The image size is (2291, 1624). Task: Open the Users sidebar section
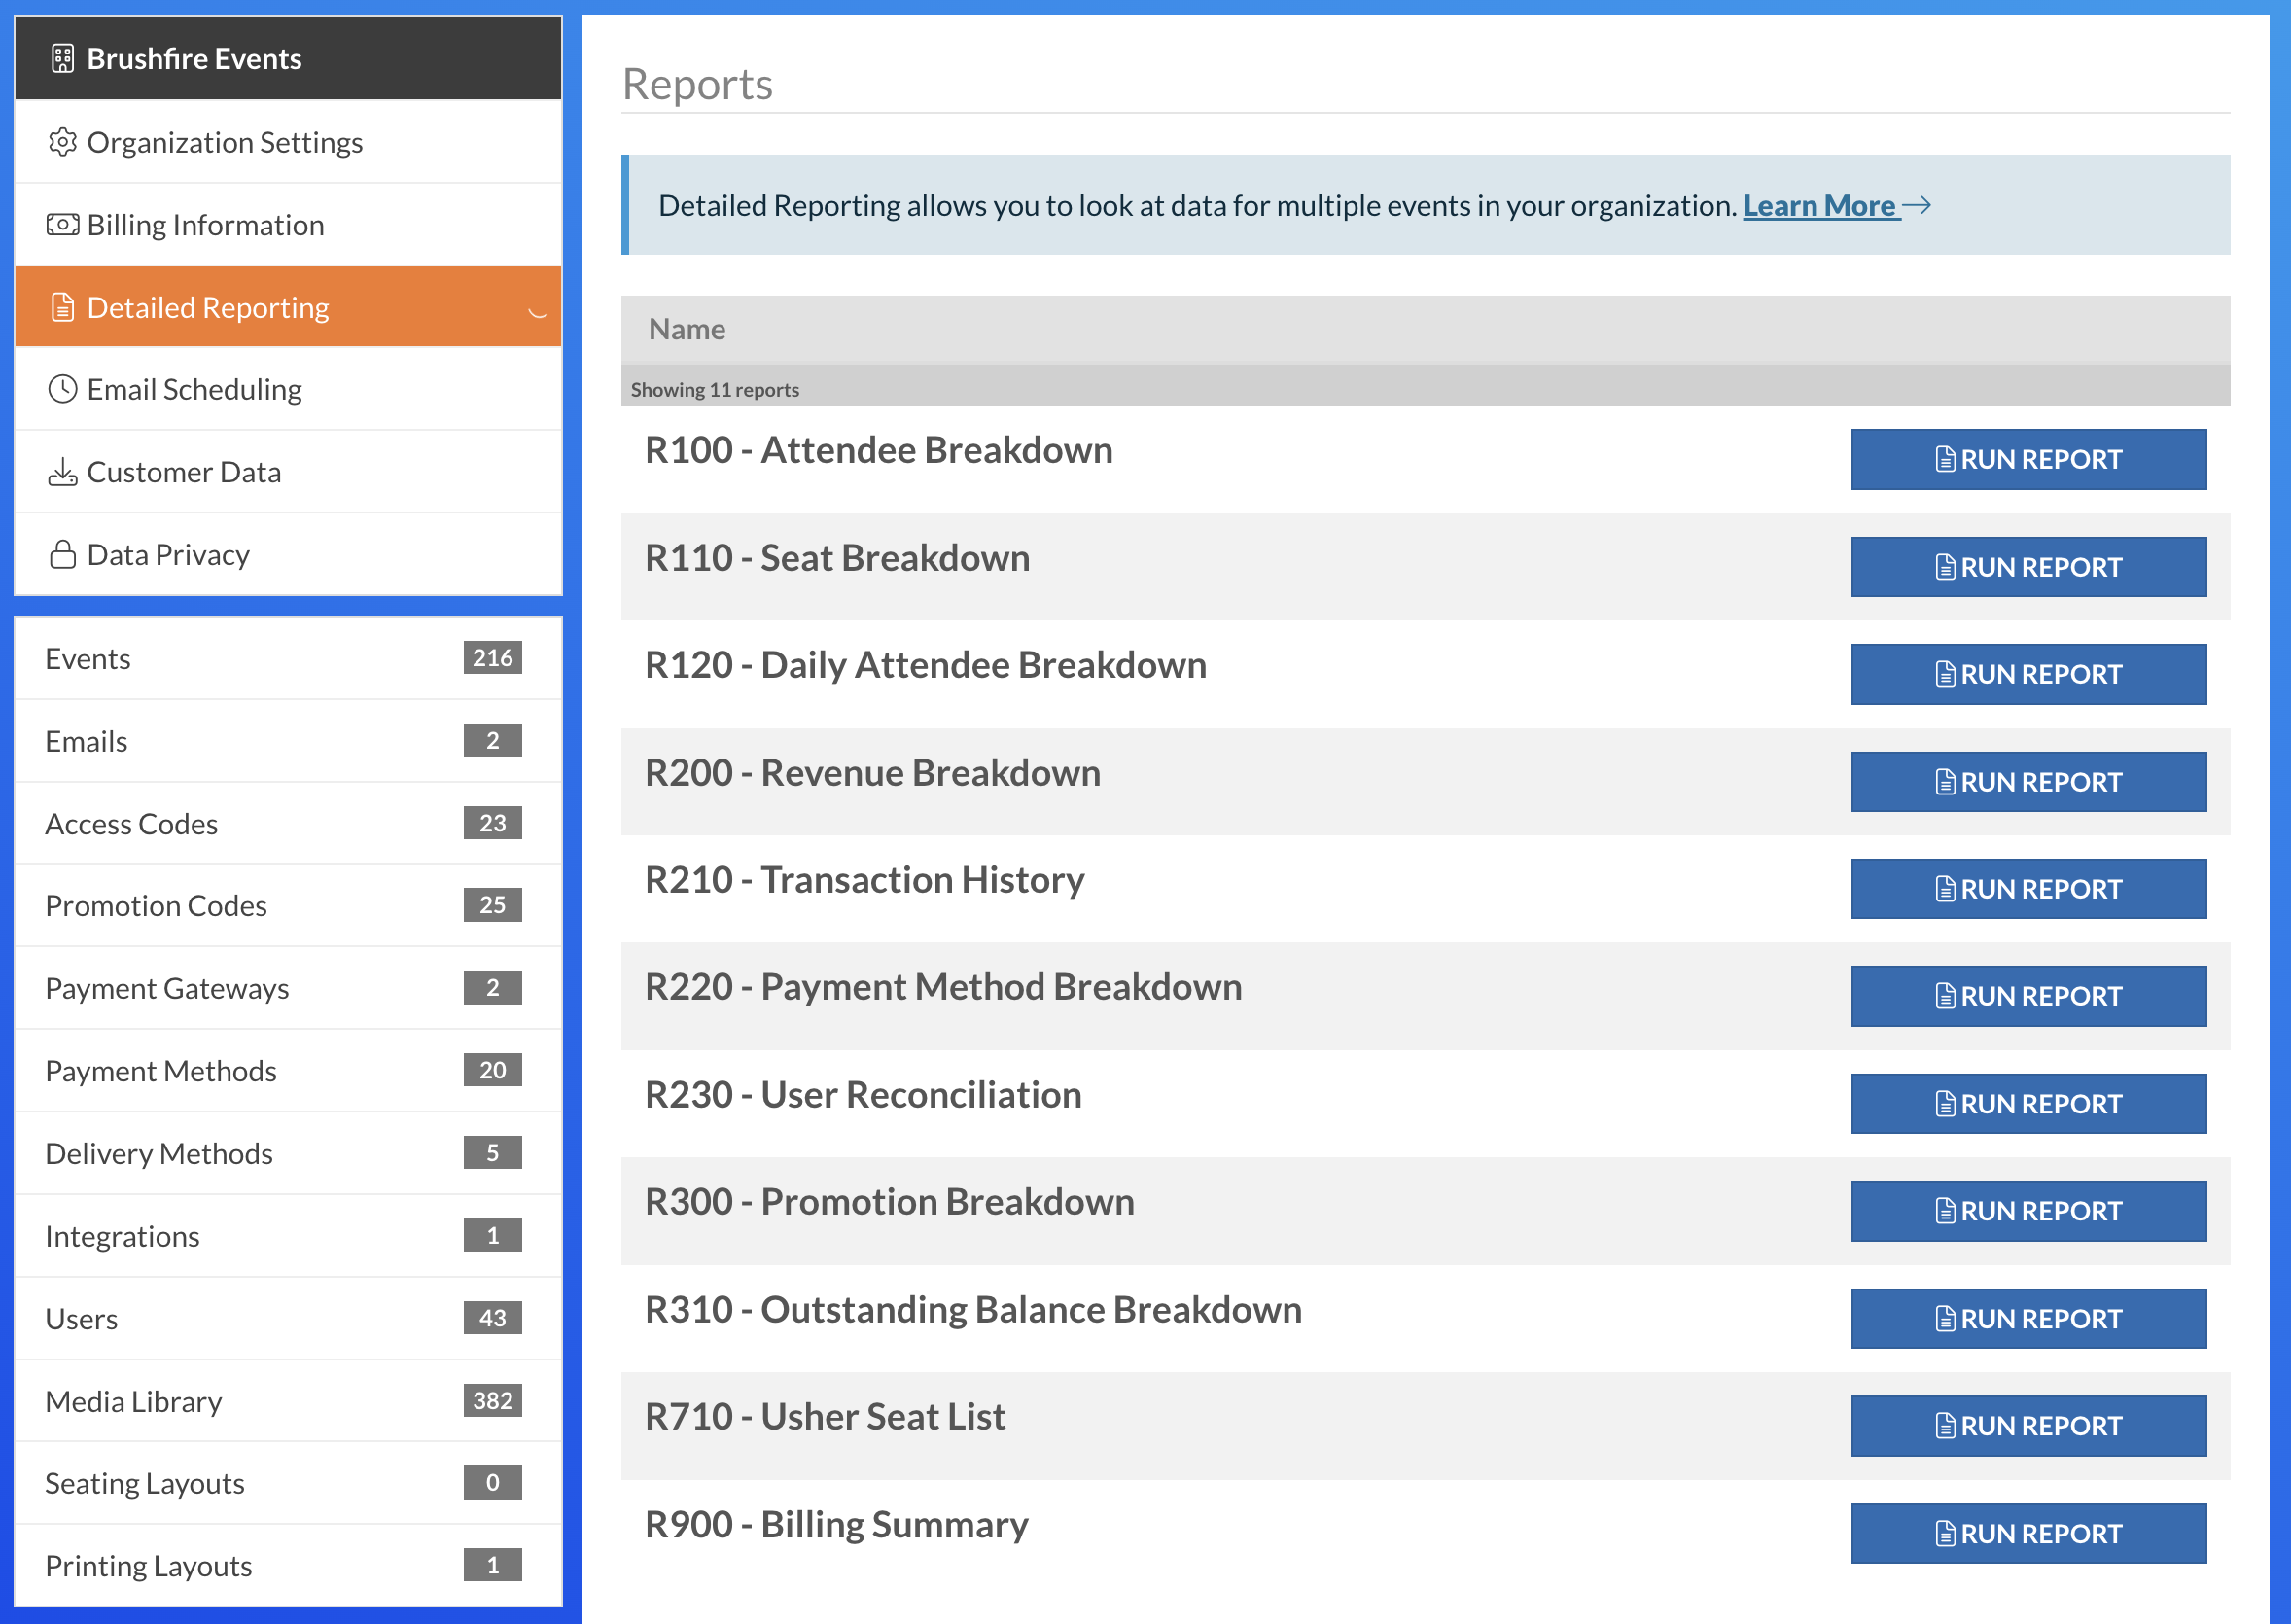point(82,1318)
